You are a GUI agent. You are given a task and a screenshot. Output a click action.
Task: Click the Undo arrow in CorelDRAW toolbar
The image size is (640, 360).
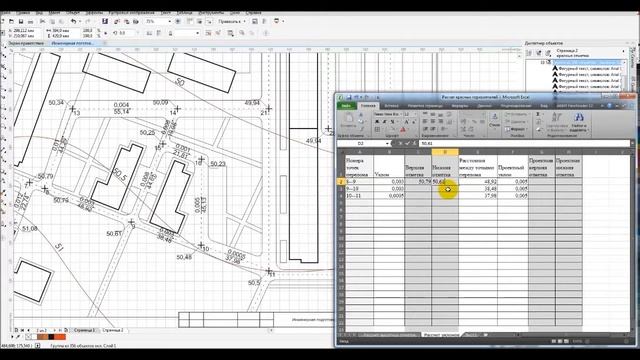point(73,22)
